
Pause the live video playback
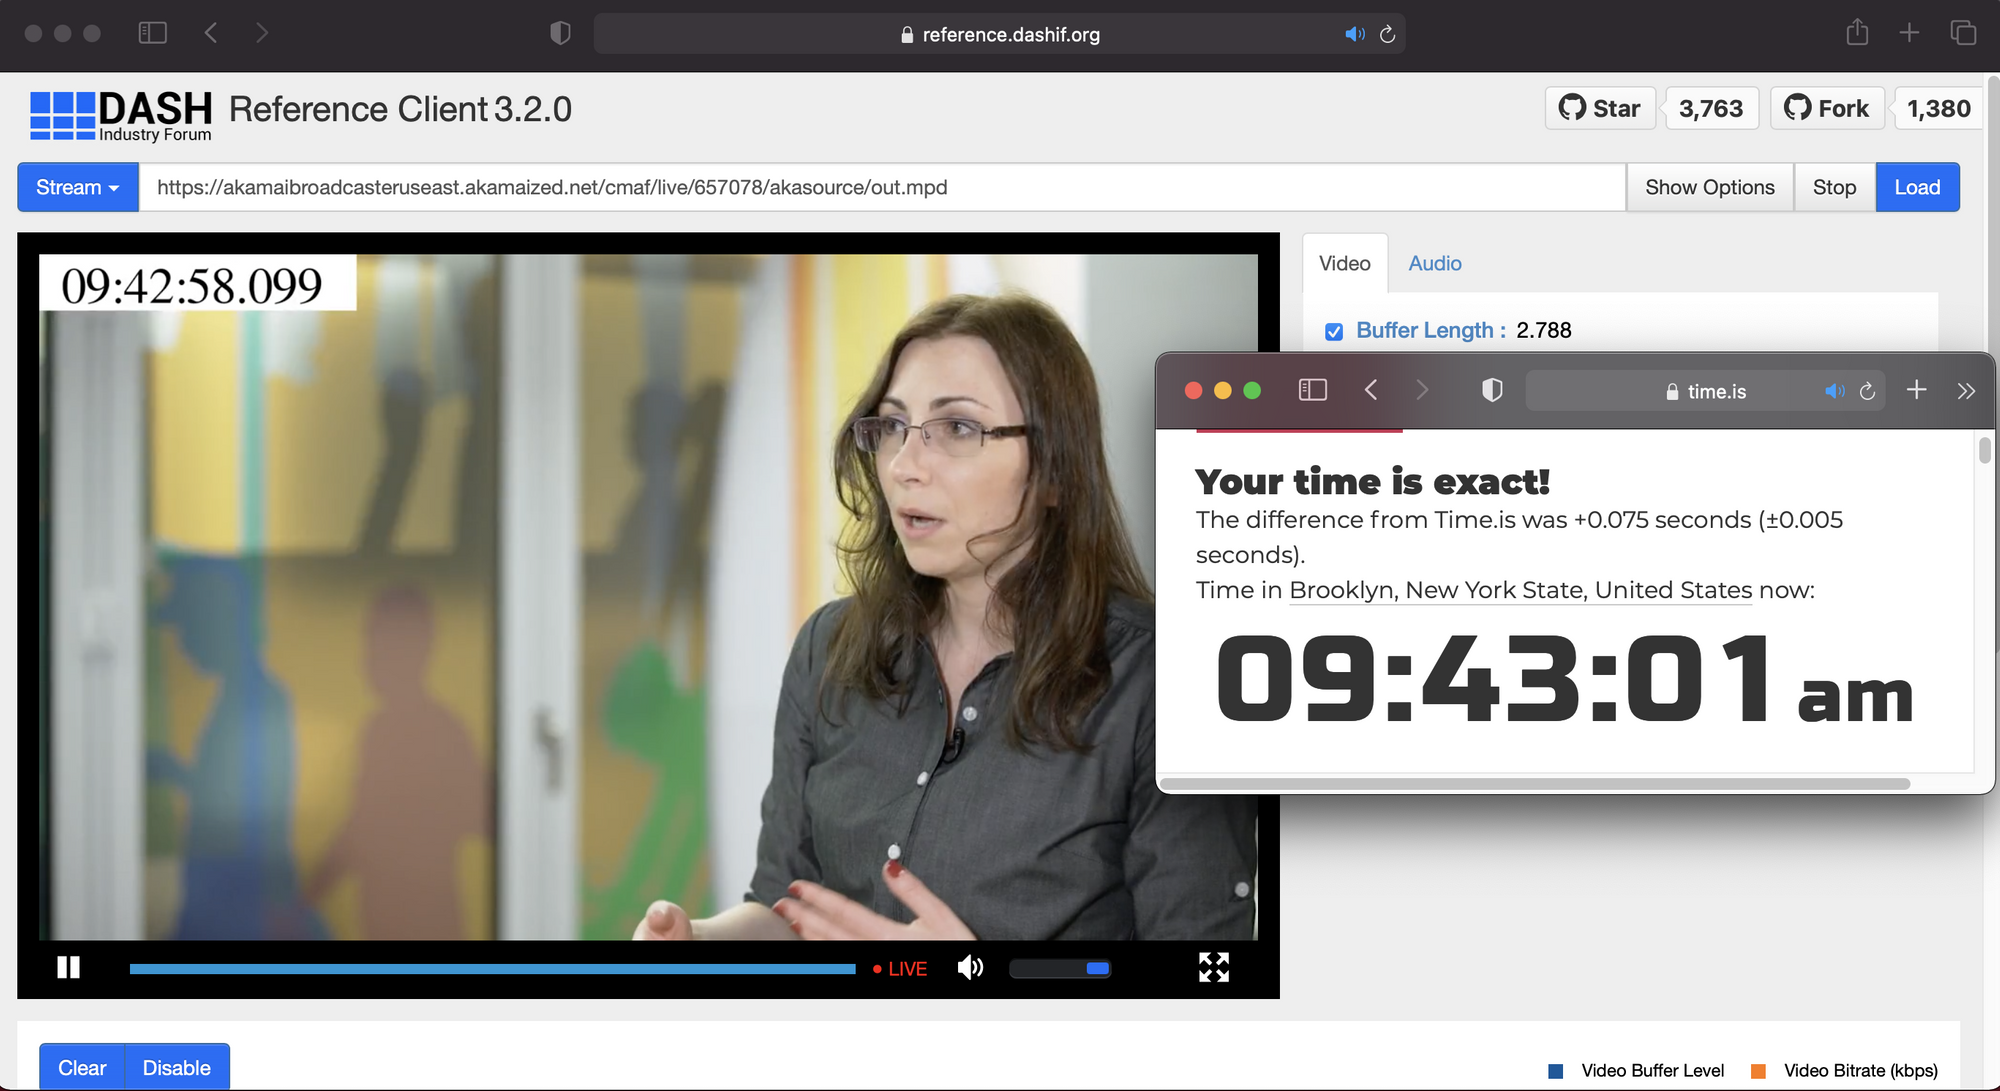[x=68, y=967]
